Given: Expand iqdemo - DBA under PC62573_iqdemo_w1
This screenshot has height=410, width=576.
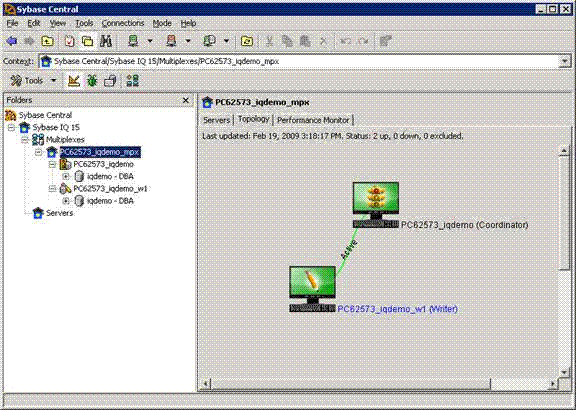Looking at the screenshot, I should pos(66,201).
